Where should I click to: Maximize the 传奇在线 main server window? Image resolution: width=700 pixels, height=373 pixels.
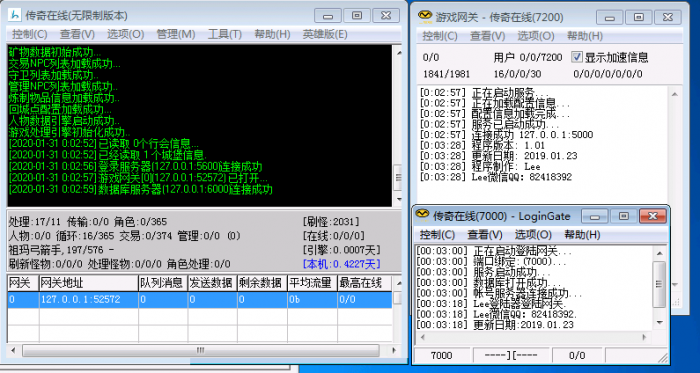click(x=357, y=16)
